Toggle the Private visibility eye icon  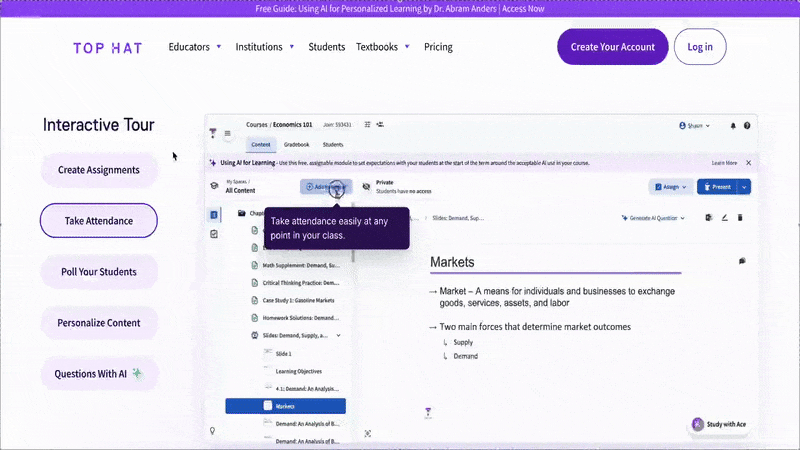pyautogui.click(x=366, y=187)
